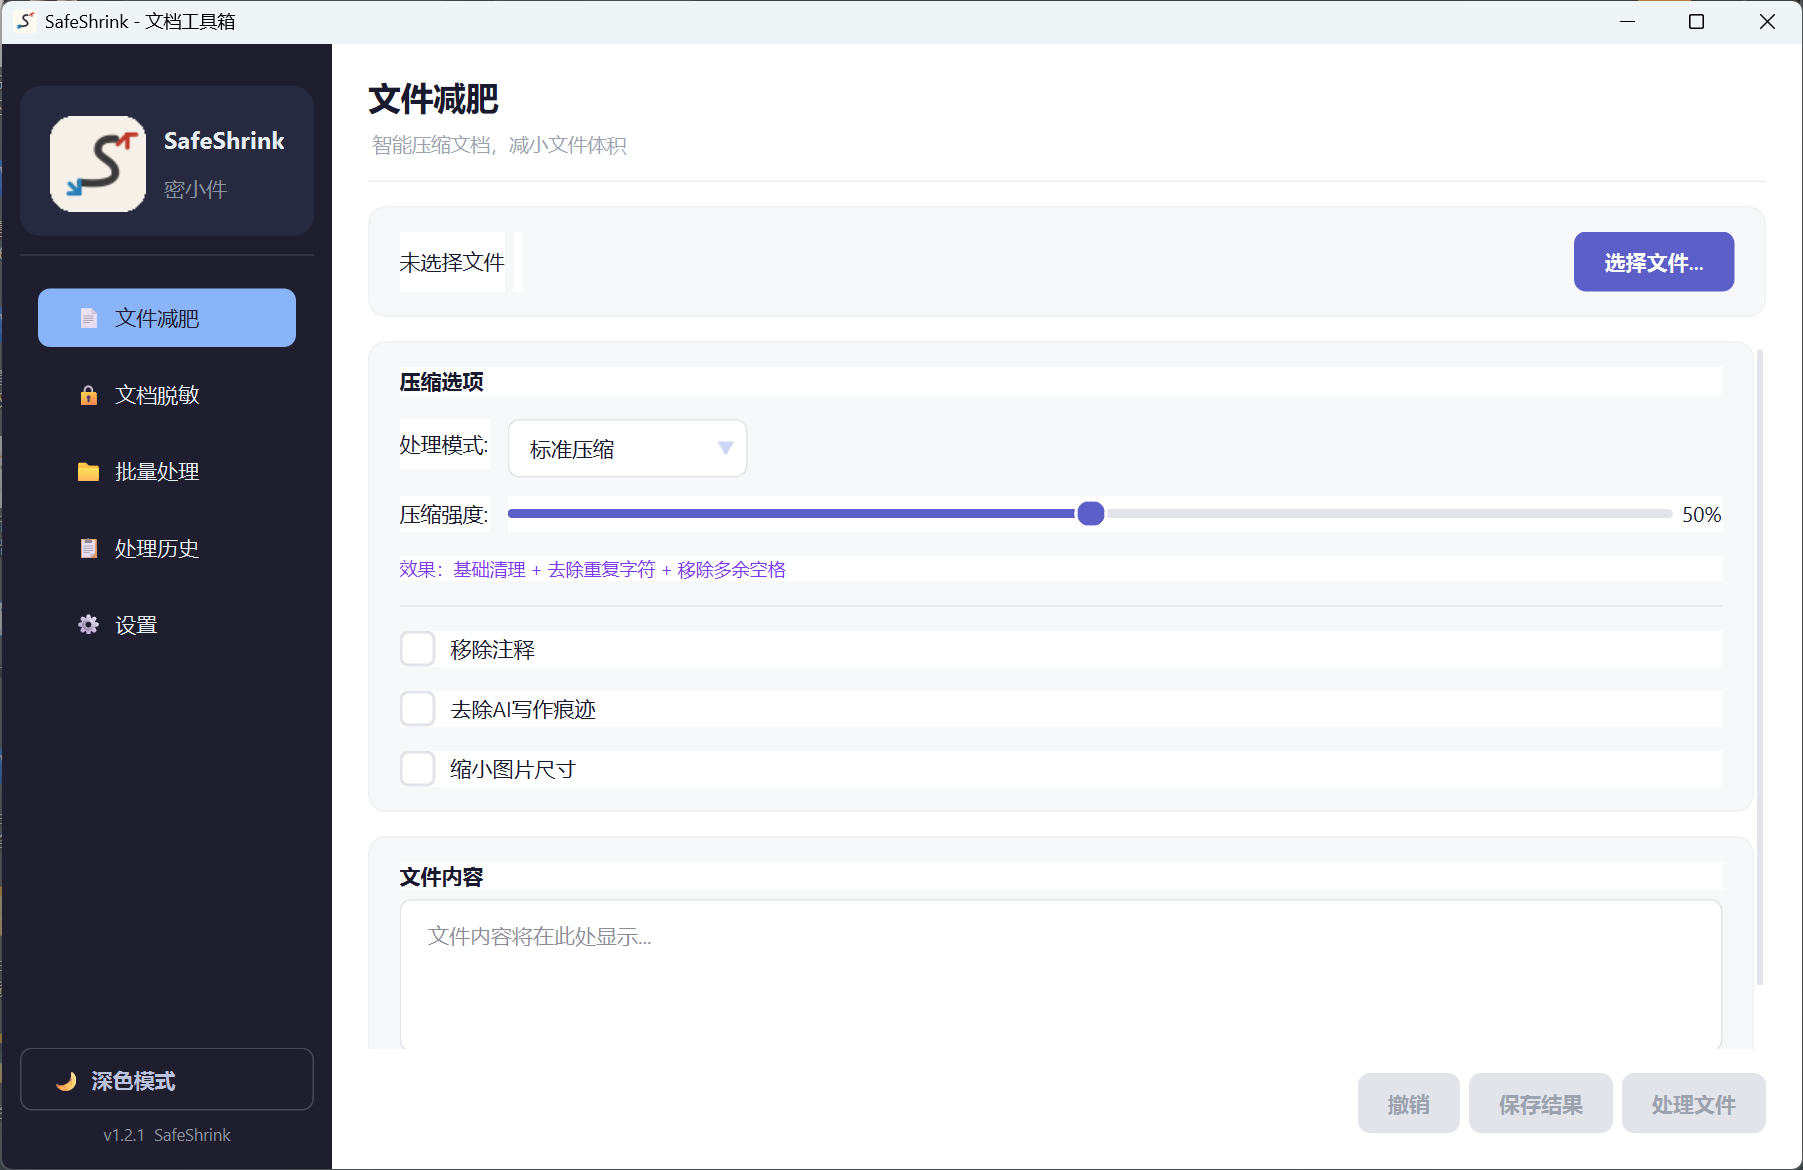The height and width of the screenshot is (1170, 1803).
Task: Open the 文件减肥 section
Action: pos(167,318)
